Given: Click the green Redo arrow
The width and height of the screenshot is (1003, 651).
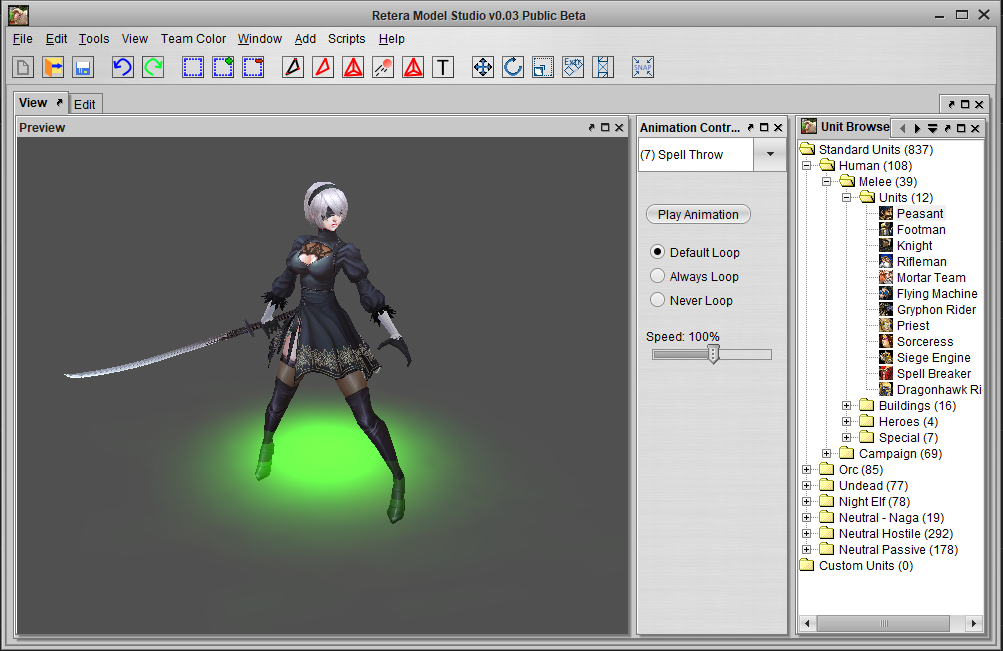Looking at the screenshot, I should (x=153, y=67).
